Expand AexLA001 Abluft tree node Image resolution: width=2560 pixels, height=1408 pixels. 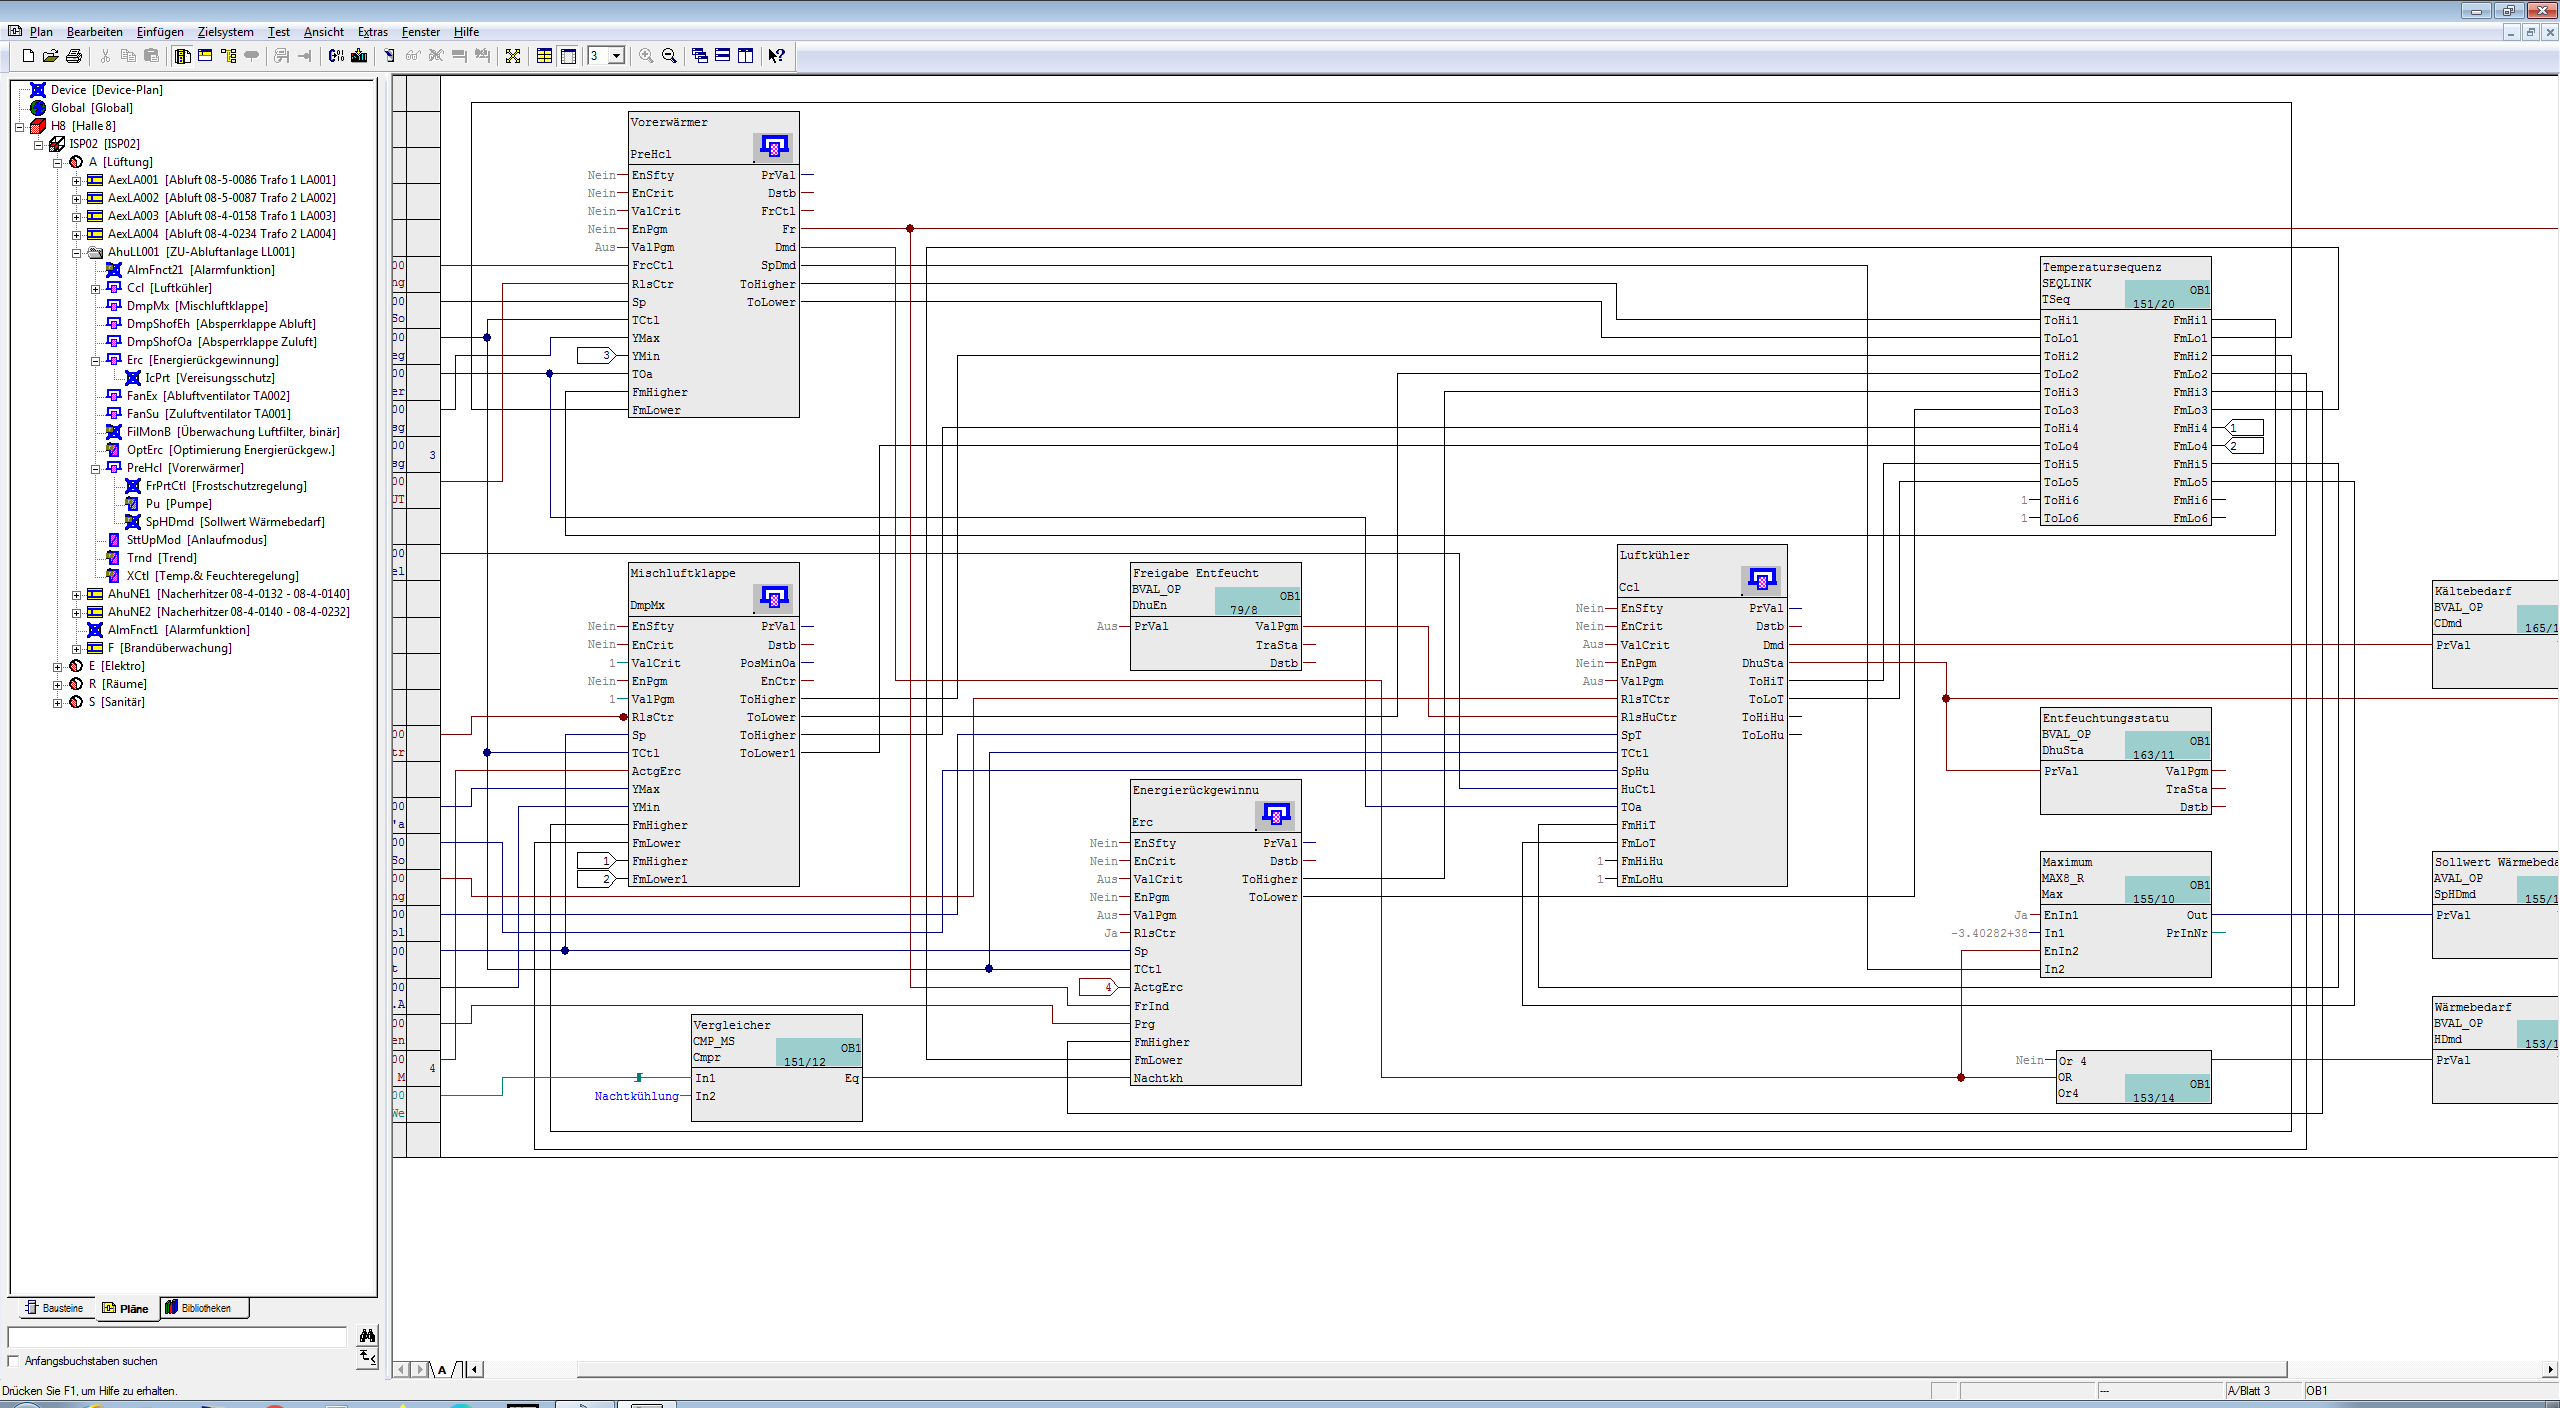coord(76,180)
